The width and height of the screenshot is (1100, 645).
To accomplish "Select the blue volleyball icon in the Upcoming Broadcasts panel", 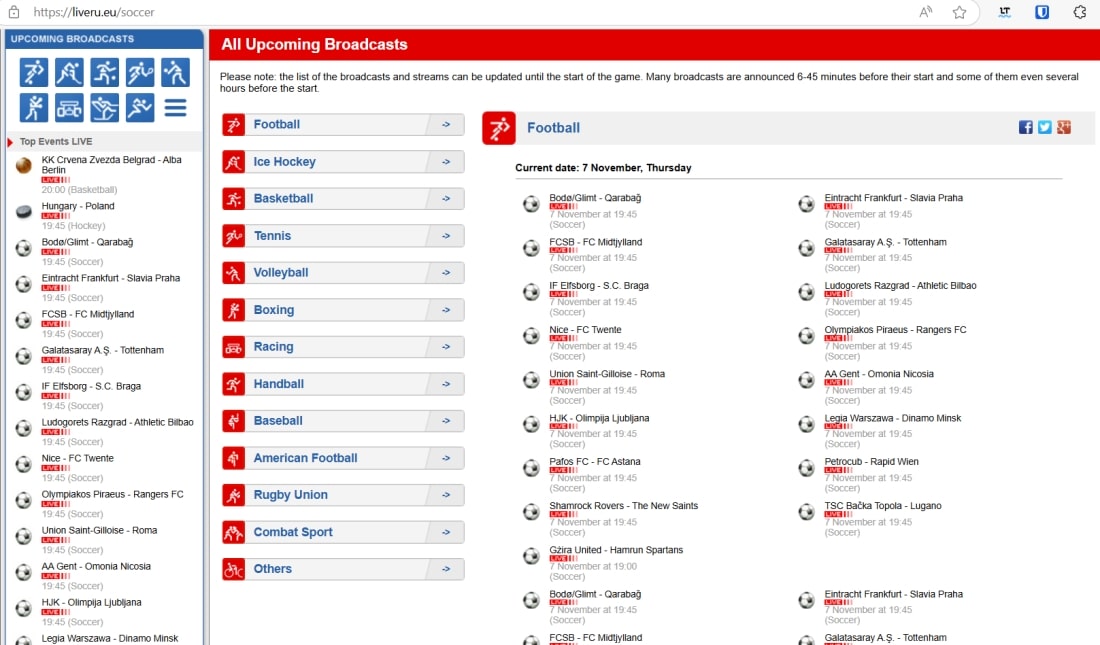I will tap(175, 72).
